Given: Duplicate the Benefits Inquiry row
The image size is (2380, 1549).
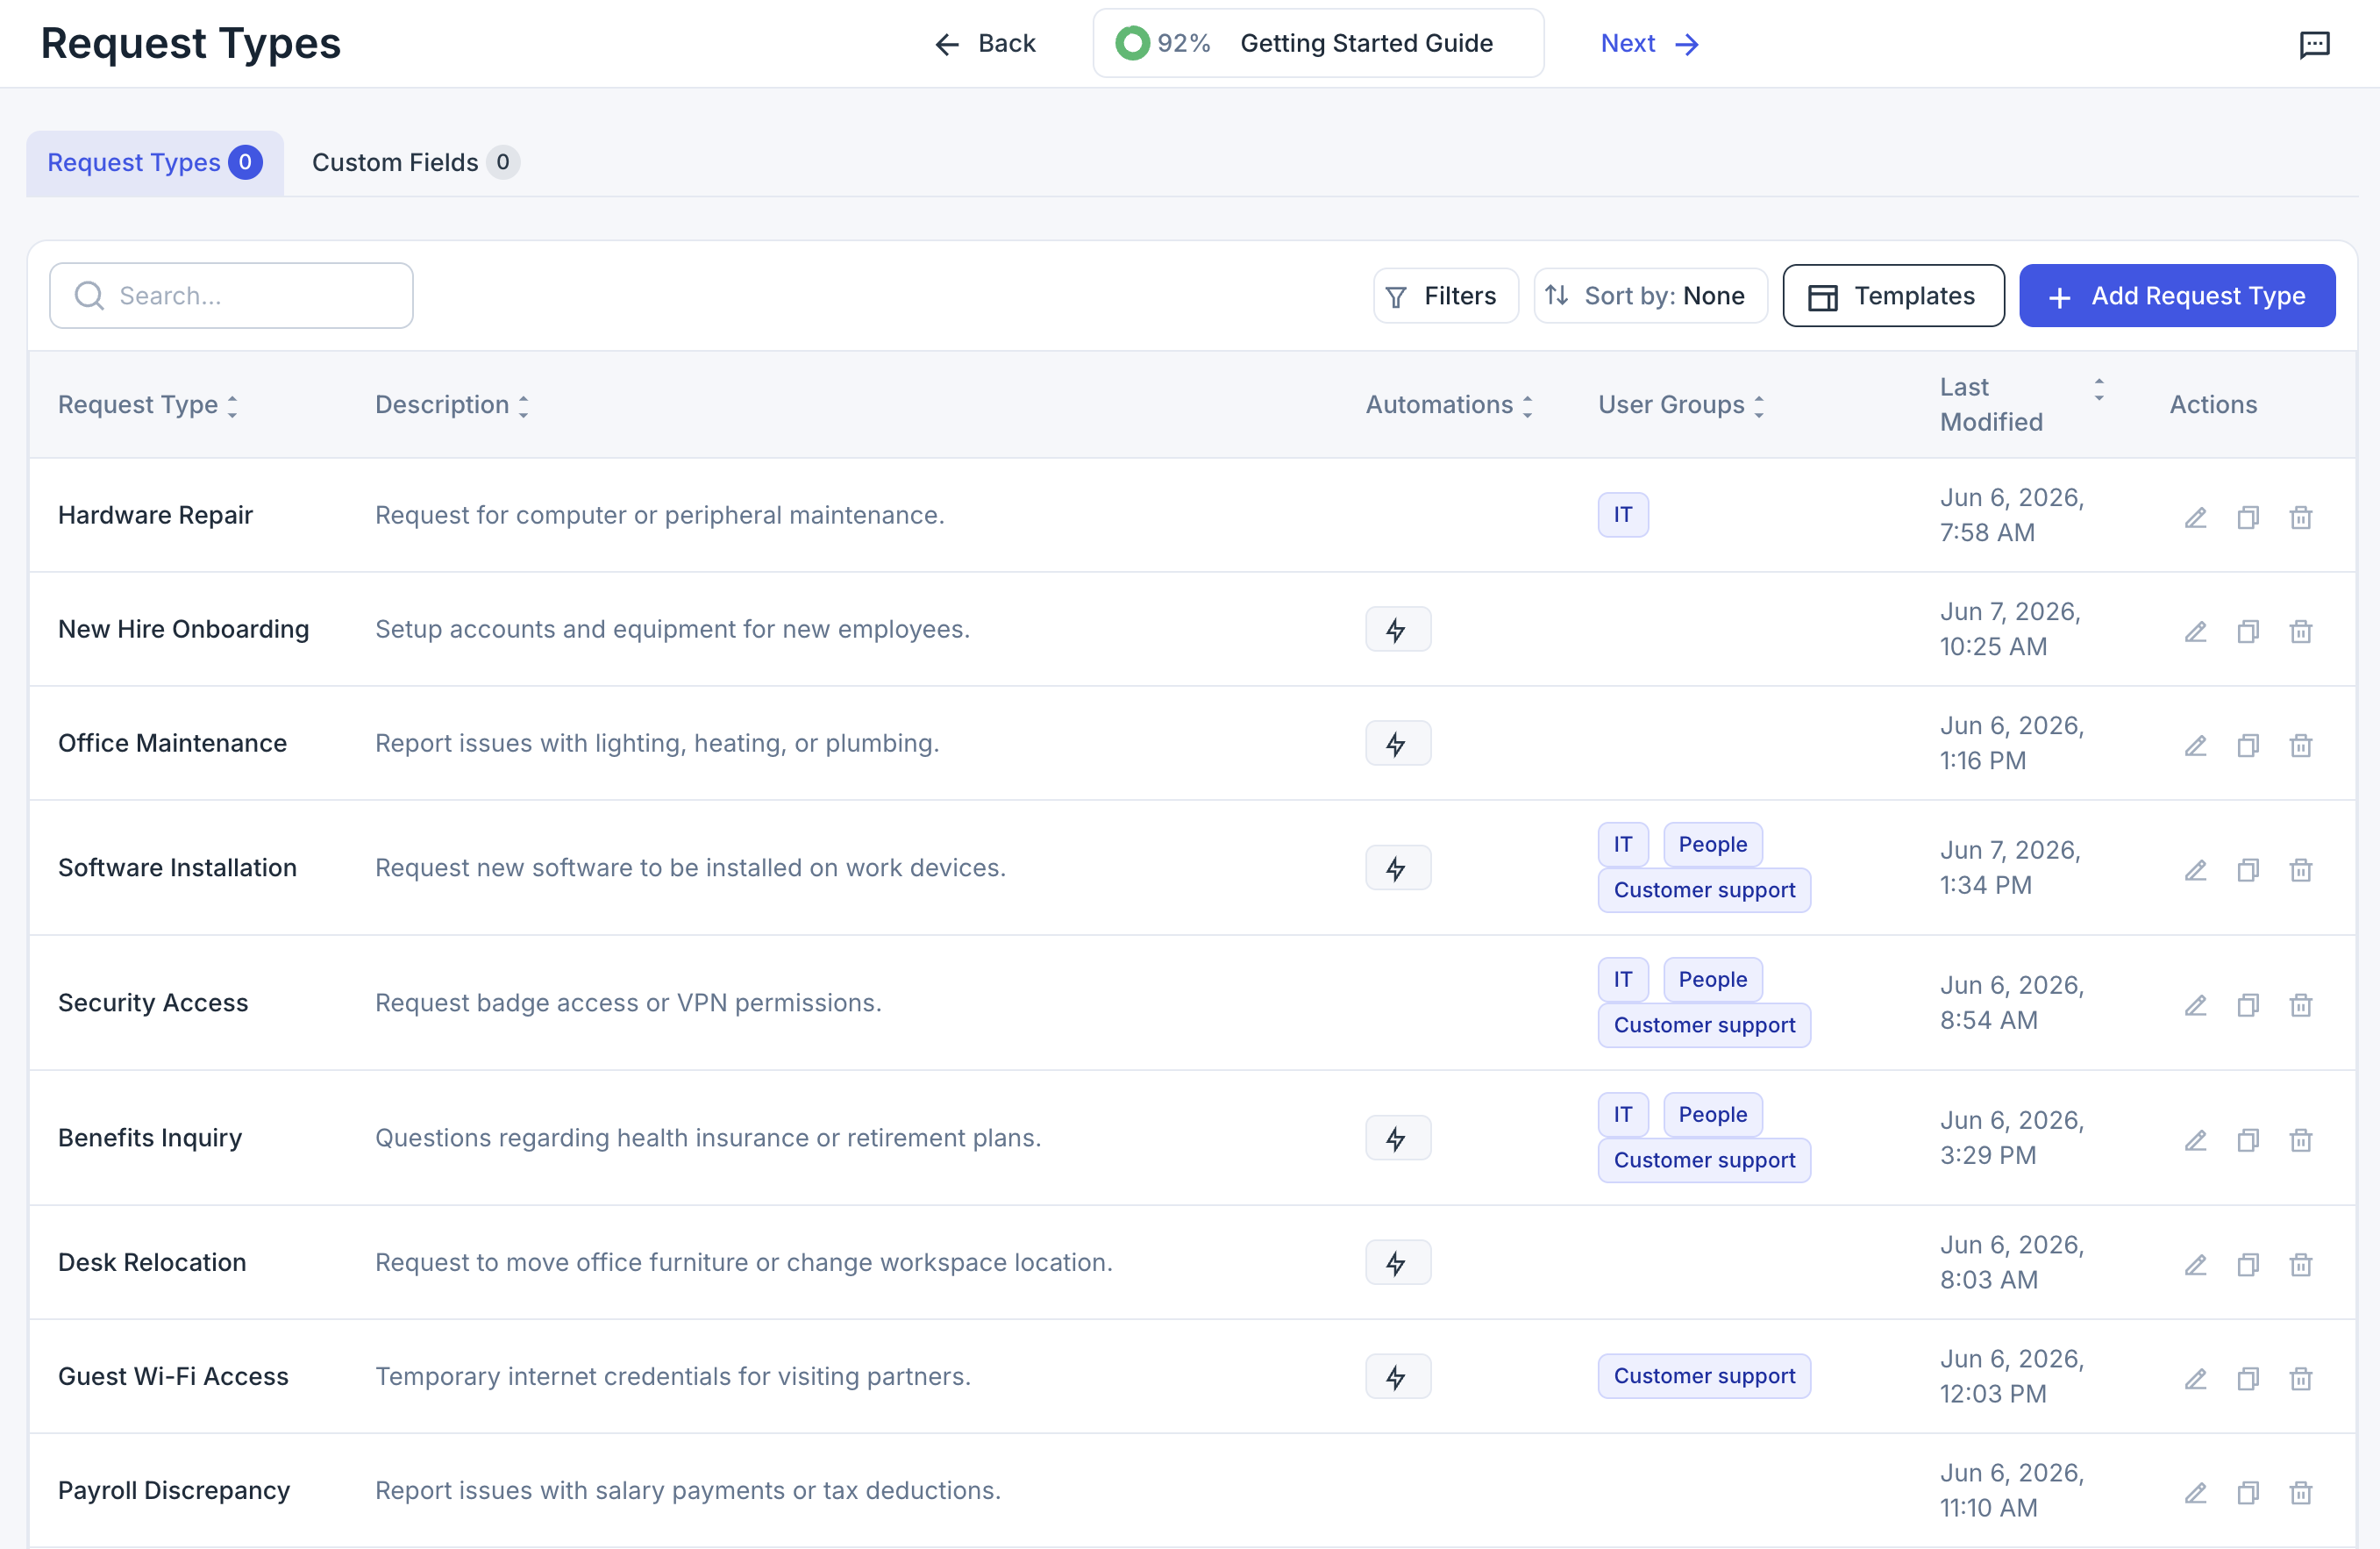Looking at the screenshot, I should pyautogui.click(x=2248, y=1140).
